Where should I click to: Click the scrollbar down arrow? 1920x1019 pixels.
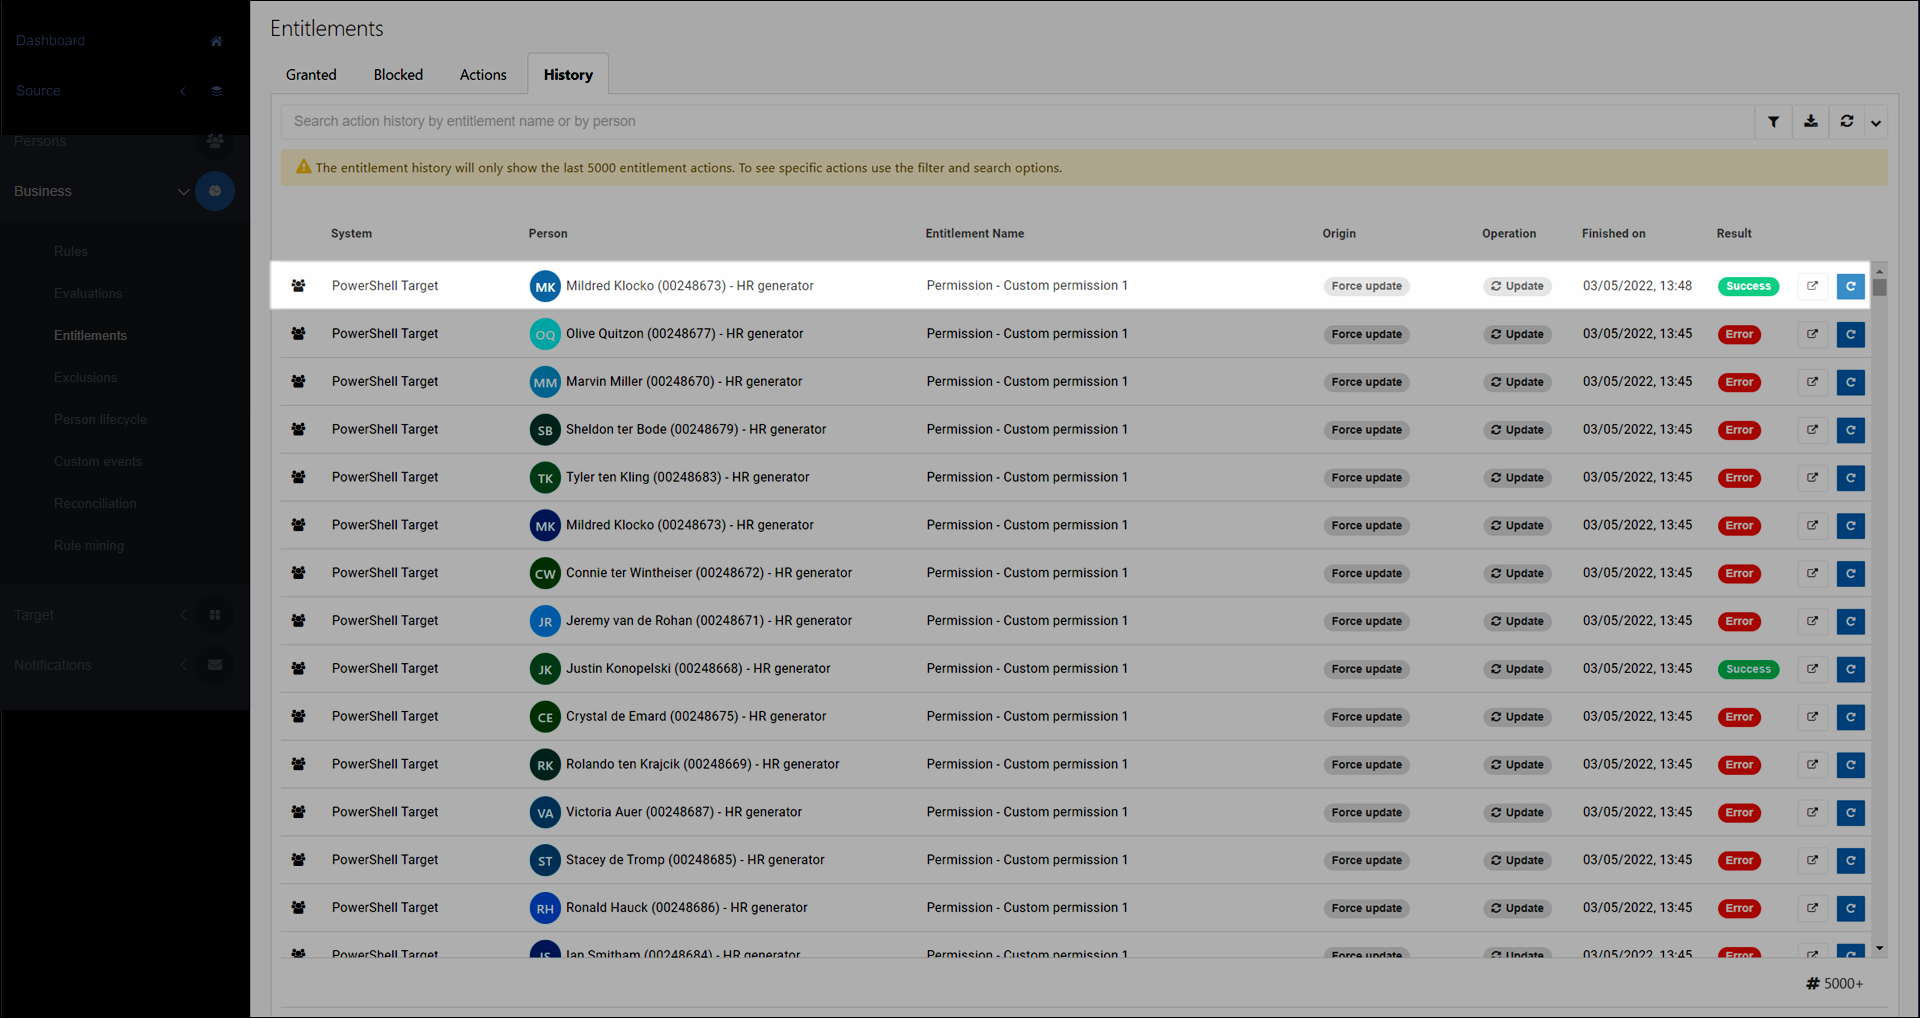coord(1880,948)
